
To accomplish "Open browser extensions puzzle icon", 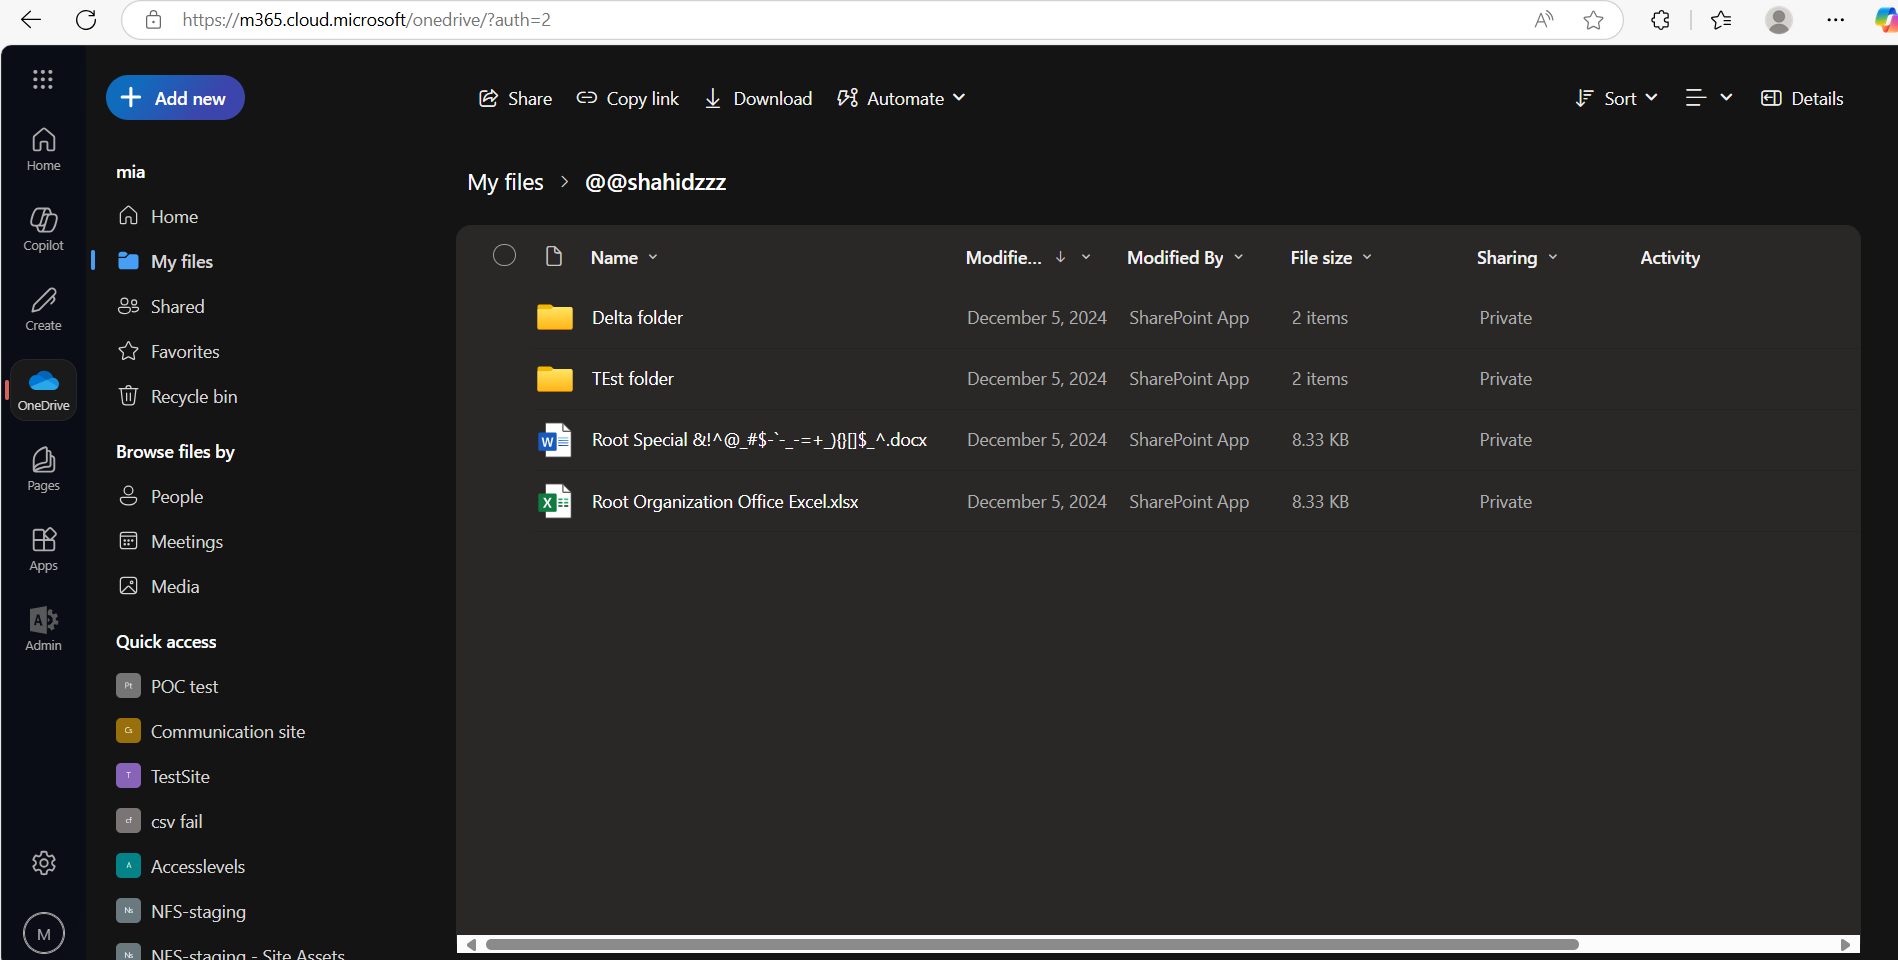I will (x=1661, y=20).
